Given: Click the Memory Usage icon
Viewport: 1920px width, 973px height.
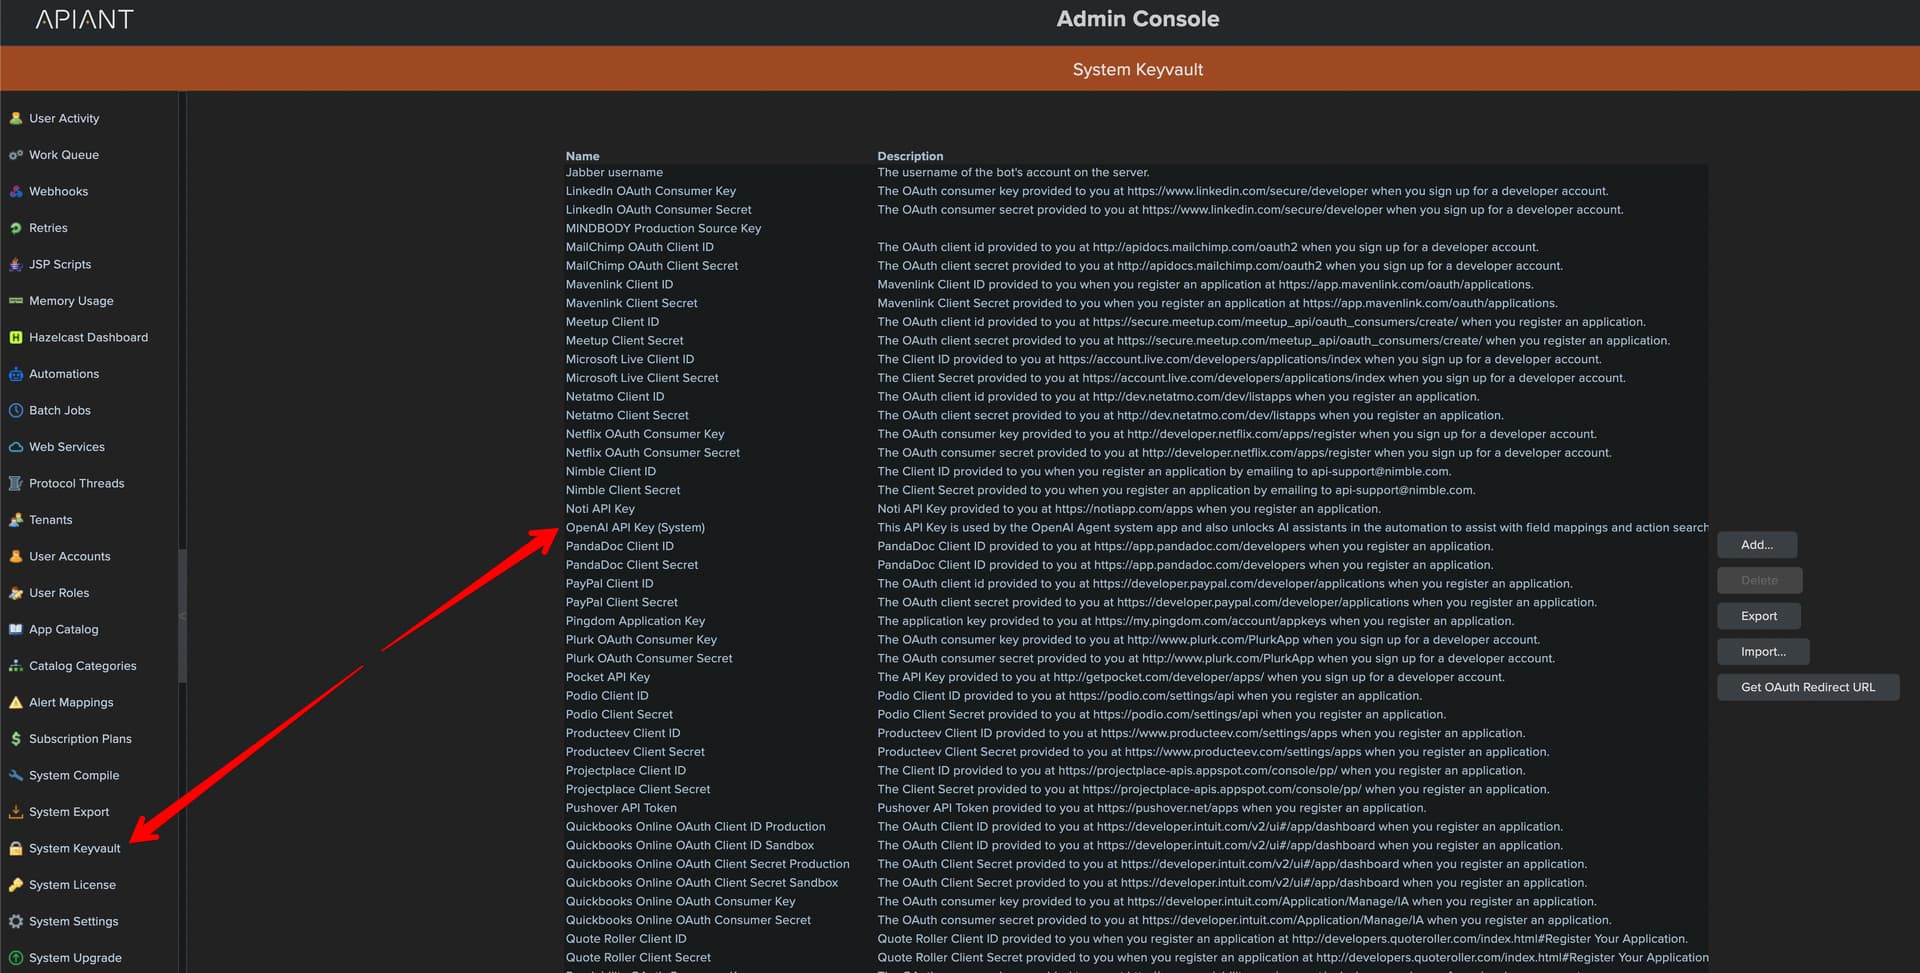Looking at the screenshot, I should [x=16, y=301].
